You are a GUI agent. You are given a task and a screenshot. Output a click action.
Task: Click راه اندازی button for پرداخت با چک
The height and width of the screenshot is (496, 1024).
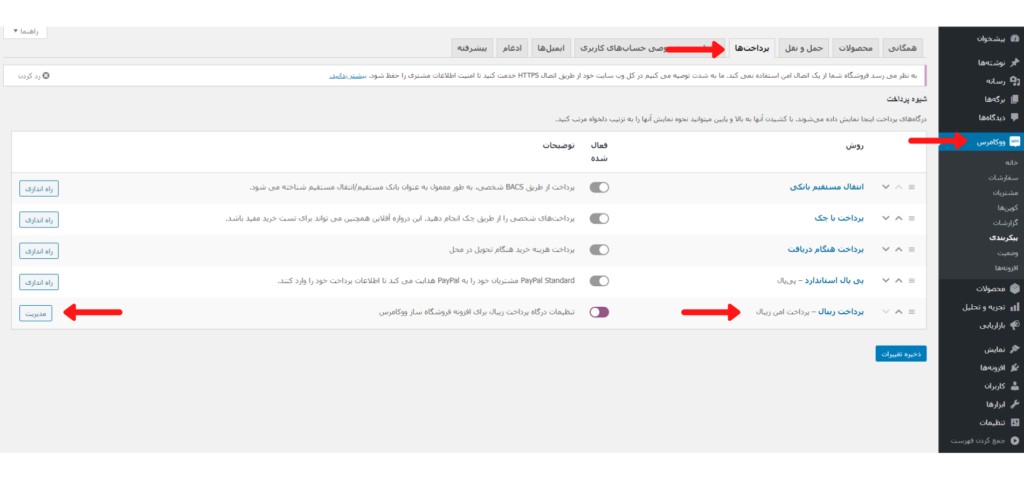pos(39,219)
